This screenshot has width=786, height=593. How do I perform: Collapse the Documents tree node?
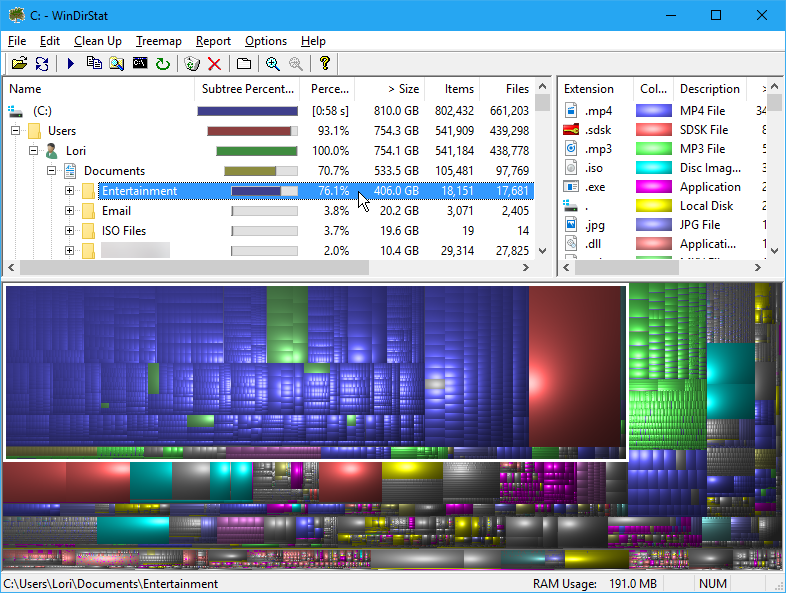[51, 171]
